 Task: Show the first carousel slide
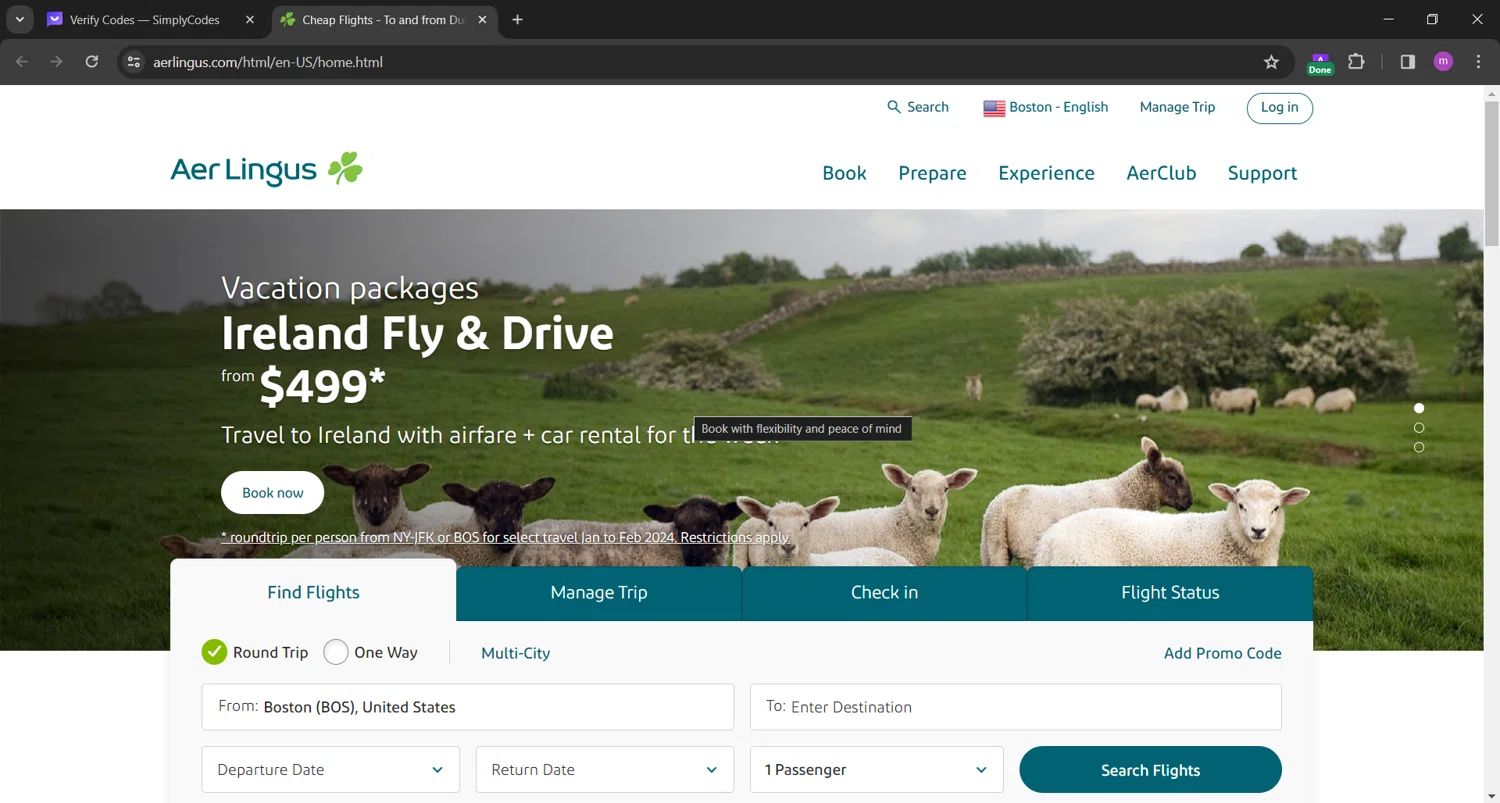pyautogui.click(x=1419, y=408)
